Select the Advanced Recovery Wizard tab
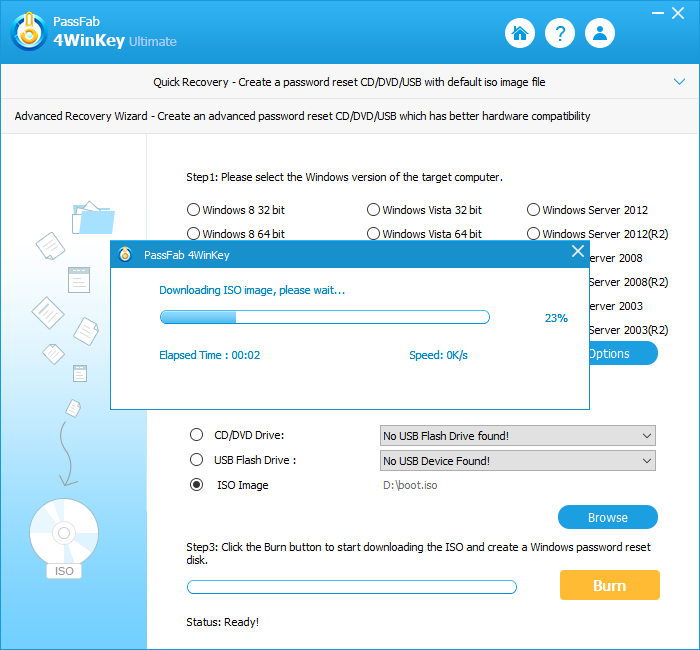 [x=349, y=116]
